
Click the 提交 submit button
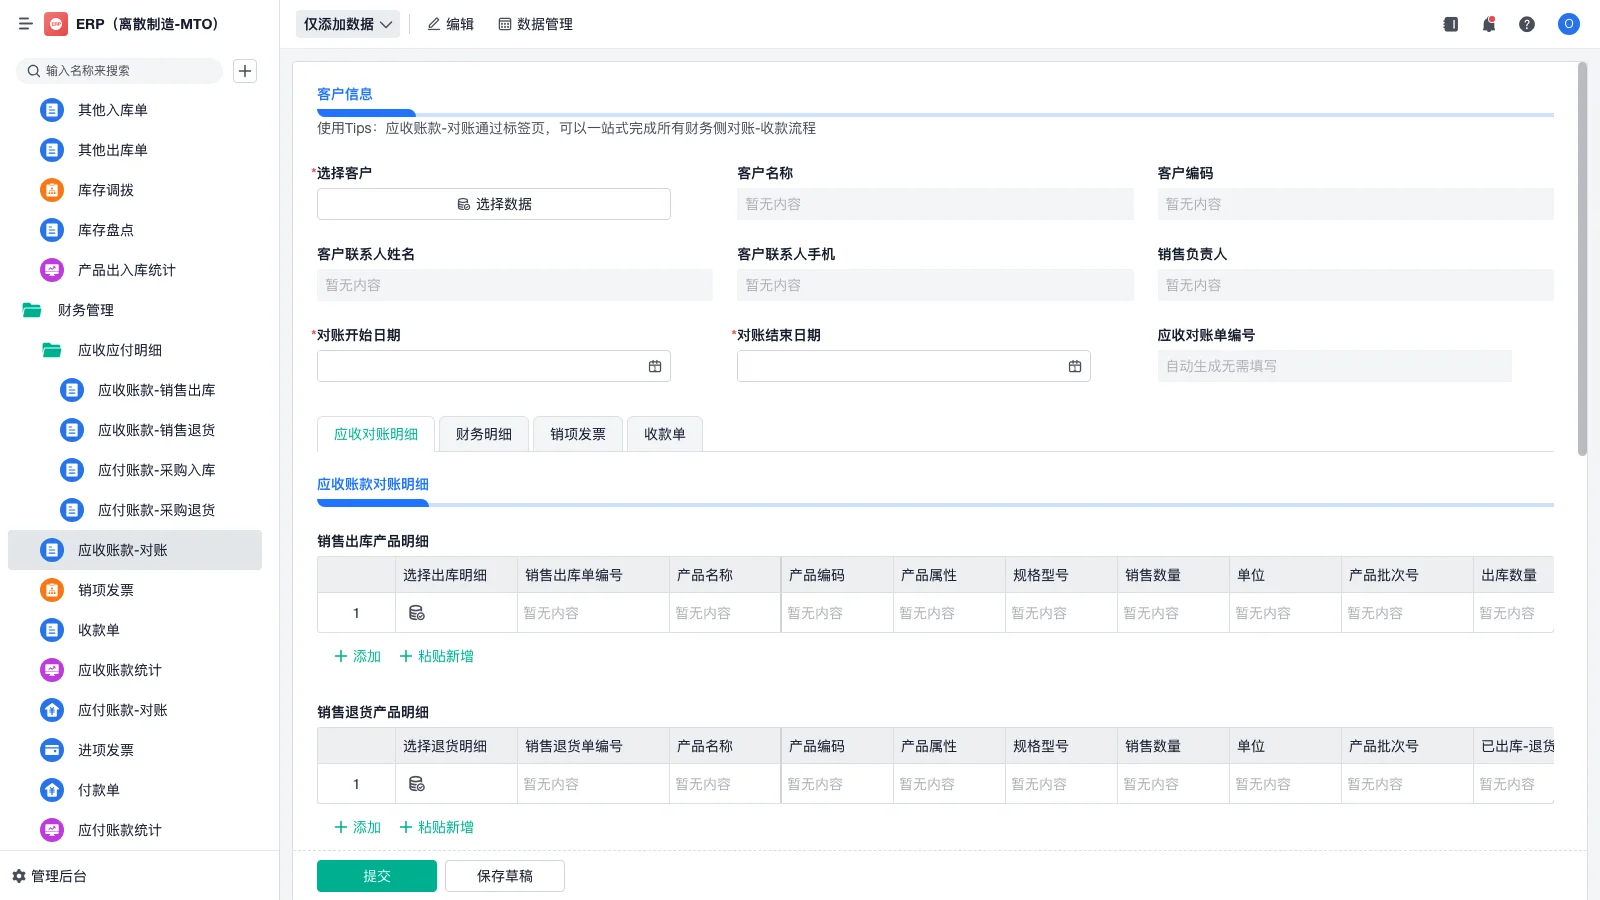pyautogui.click(x=376, y=875)
